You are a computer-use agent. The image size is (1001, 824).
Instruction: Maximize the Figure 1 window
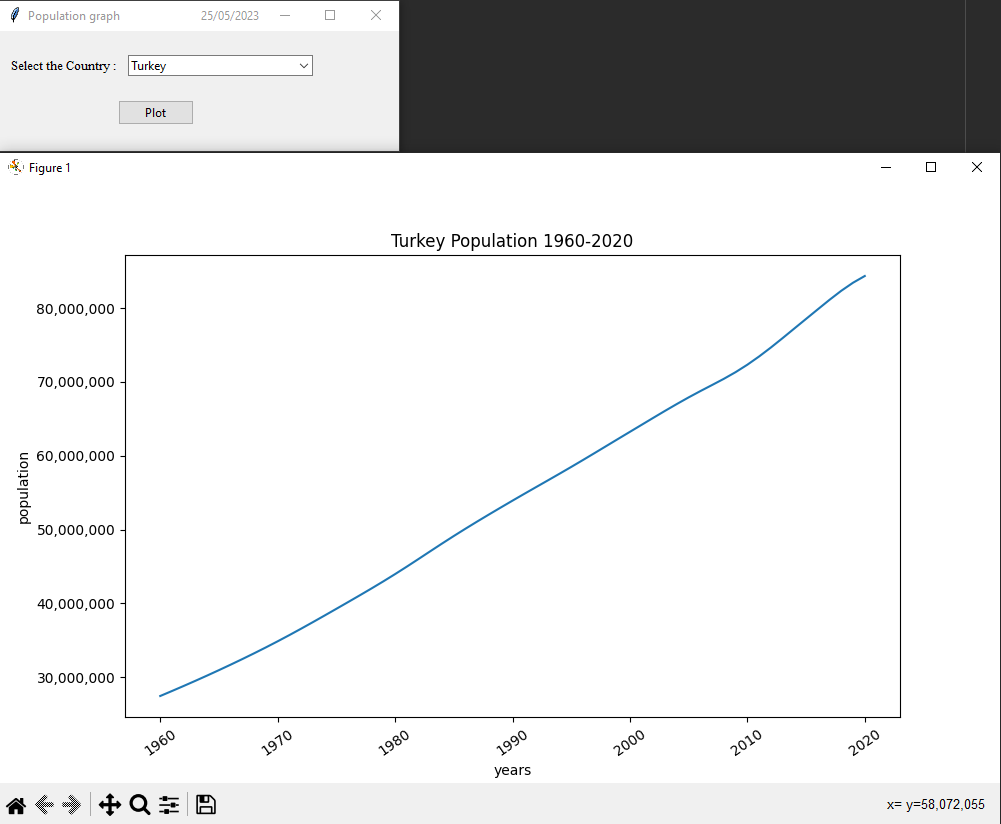point(931,167)
